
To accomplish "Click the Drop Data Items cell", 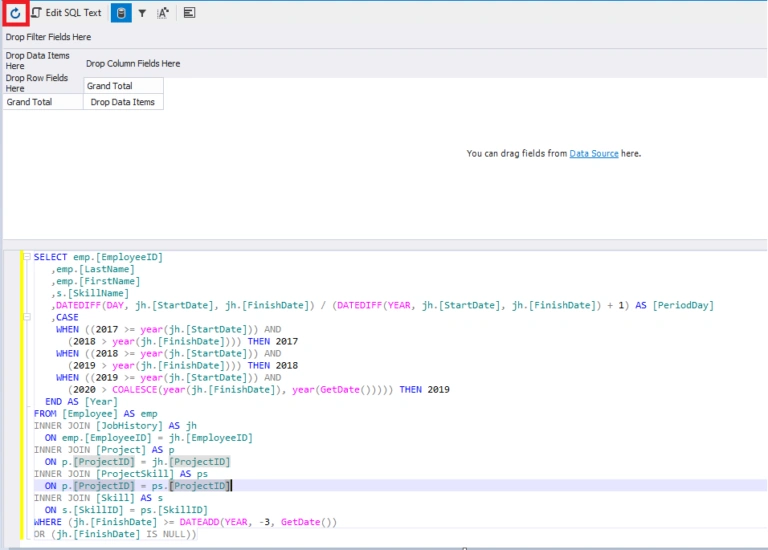I will (x=123, y=102).
